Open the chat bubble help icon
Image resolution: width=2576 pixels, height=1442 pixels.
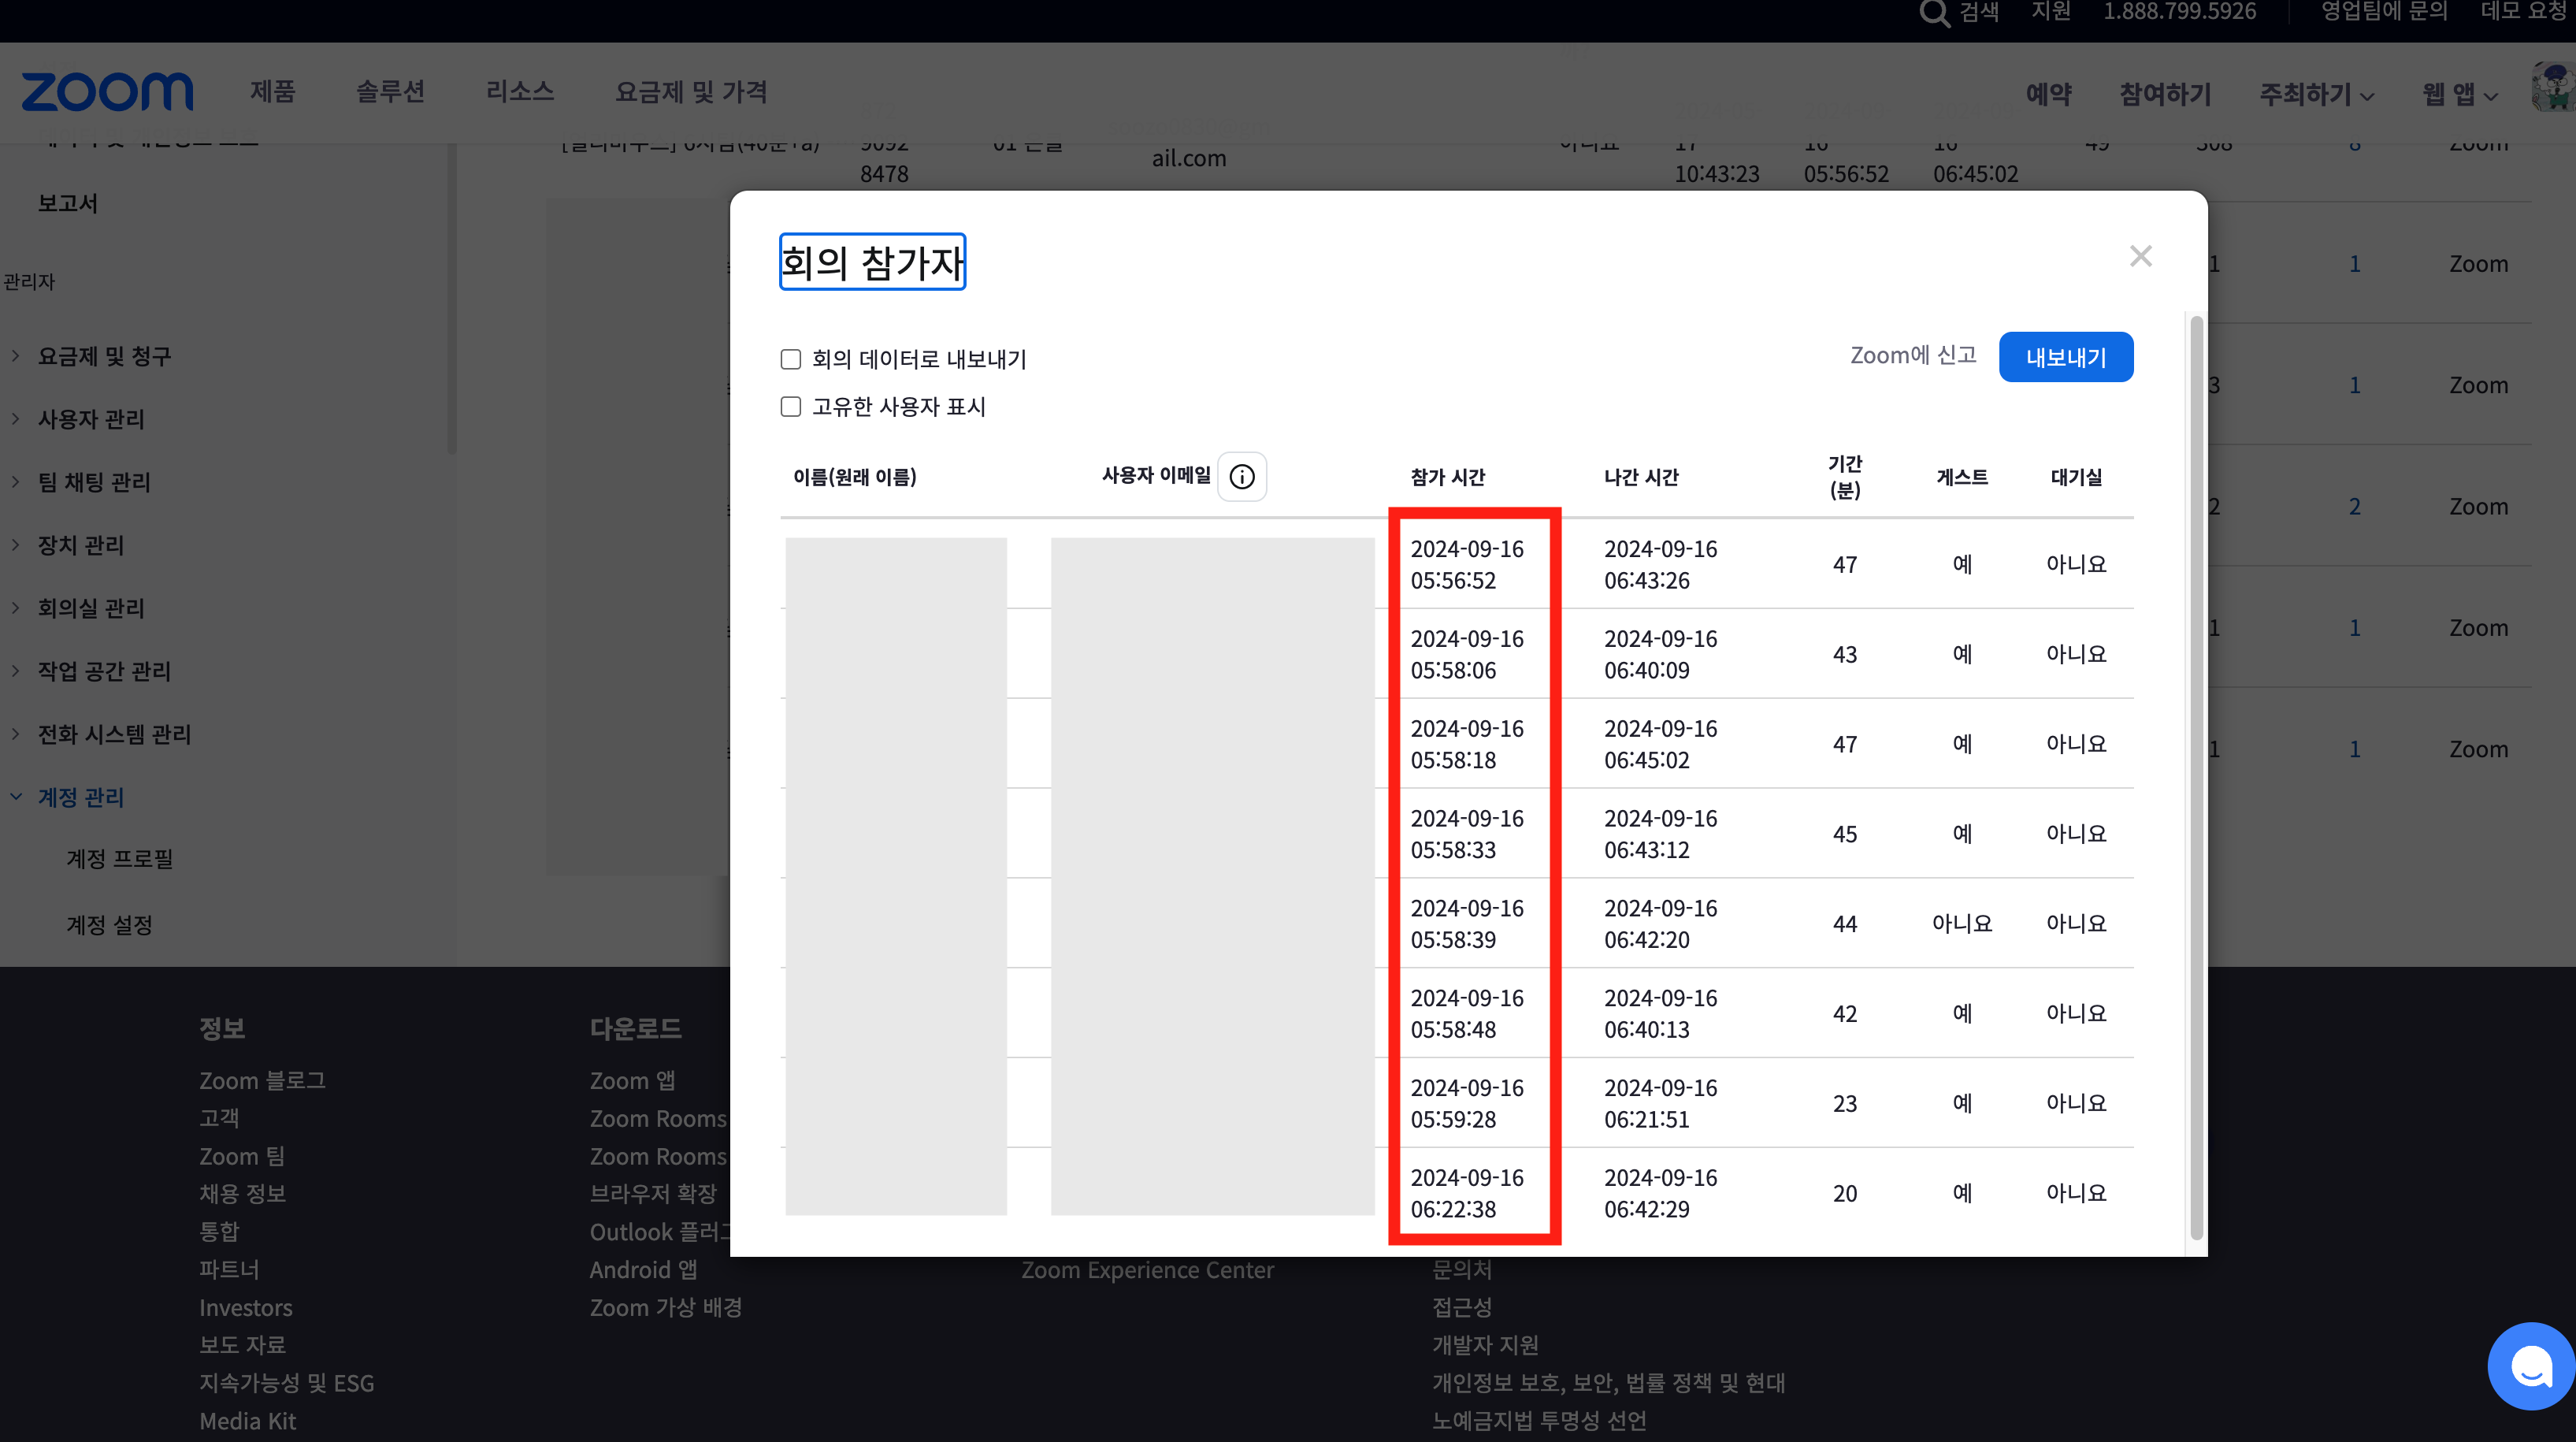point(2530,1366)
